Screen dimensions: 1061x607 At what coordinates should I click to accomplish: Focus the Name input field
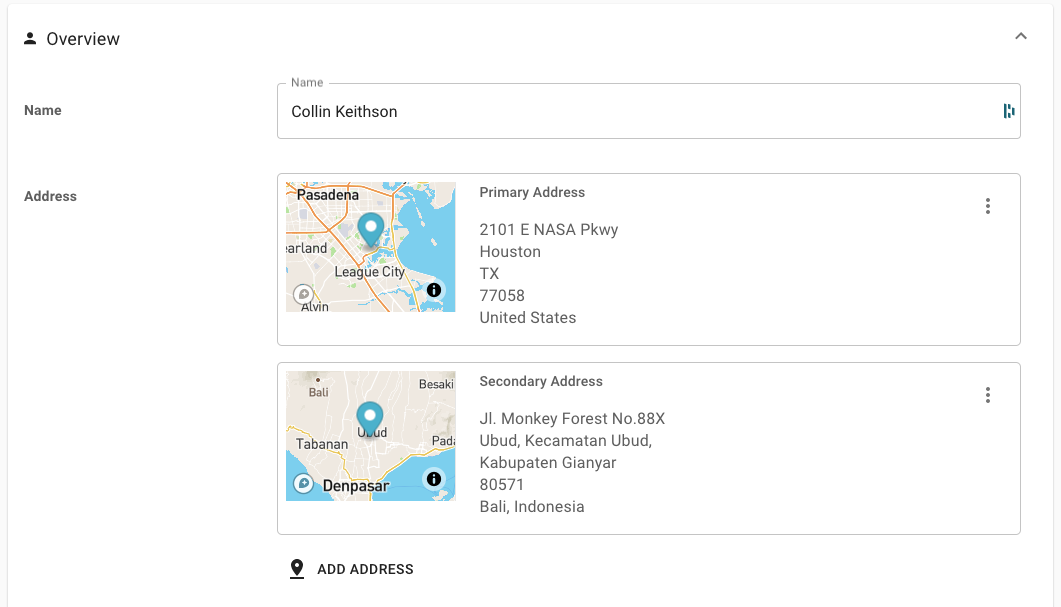coord(640,111)
